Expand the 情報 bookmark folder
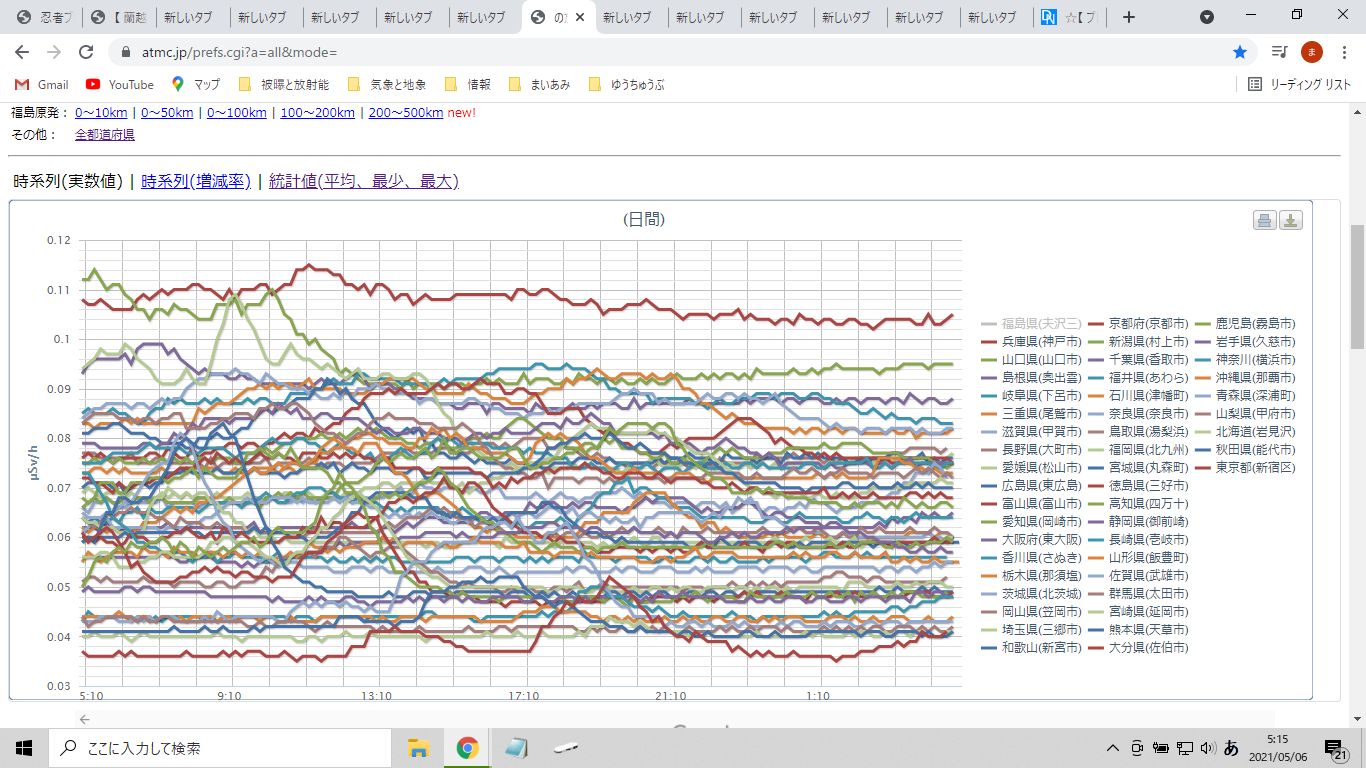Screen dimensions: 1366x768 point(467,85)
